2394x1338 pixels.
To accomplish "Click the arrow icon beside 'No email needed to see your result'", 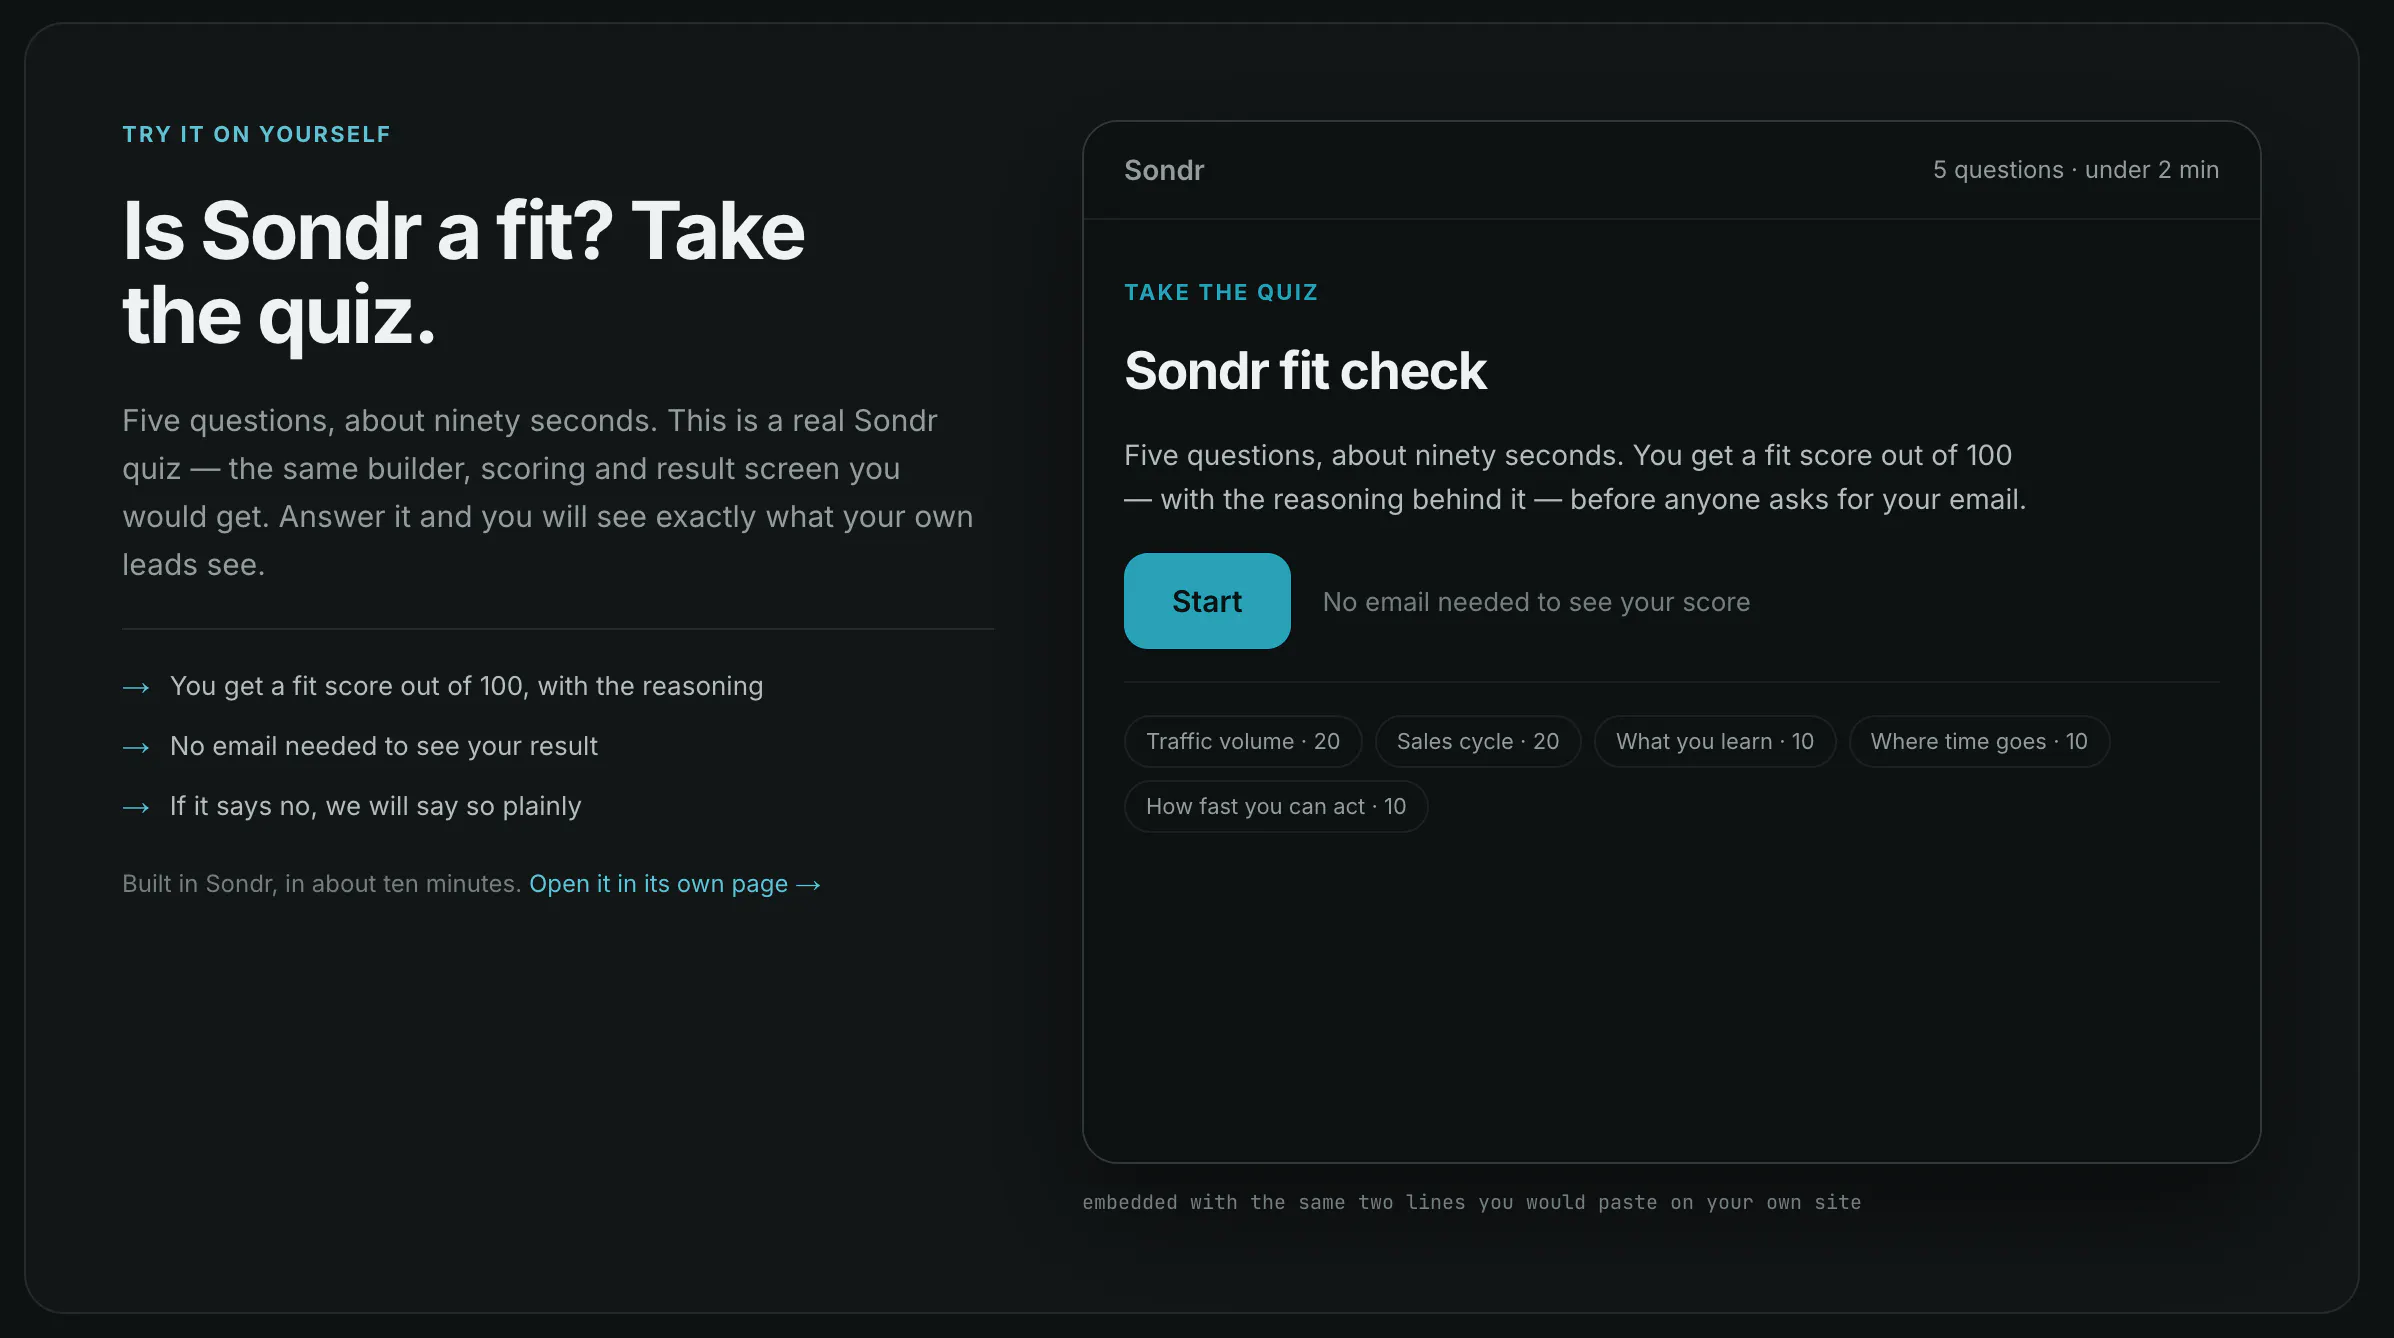I will 136,747.
